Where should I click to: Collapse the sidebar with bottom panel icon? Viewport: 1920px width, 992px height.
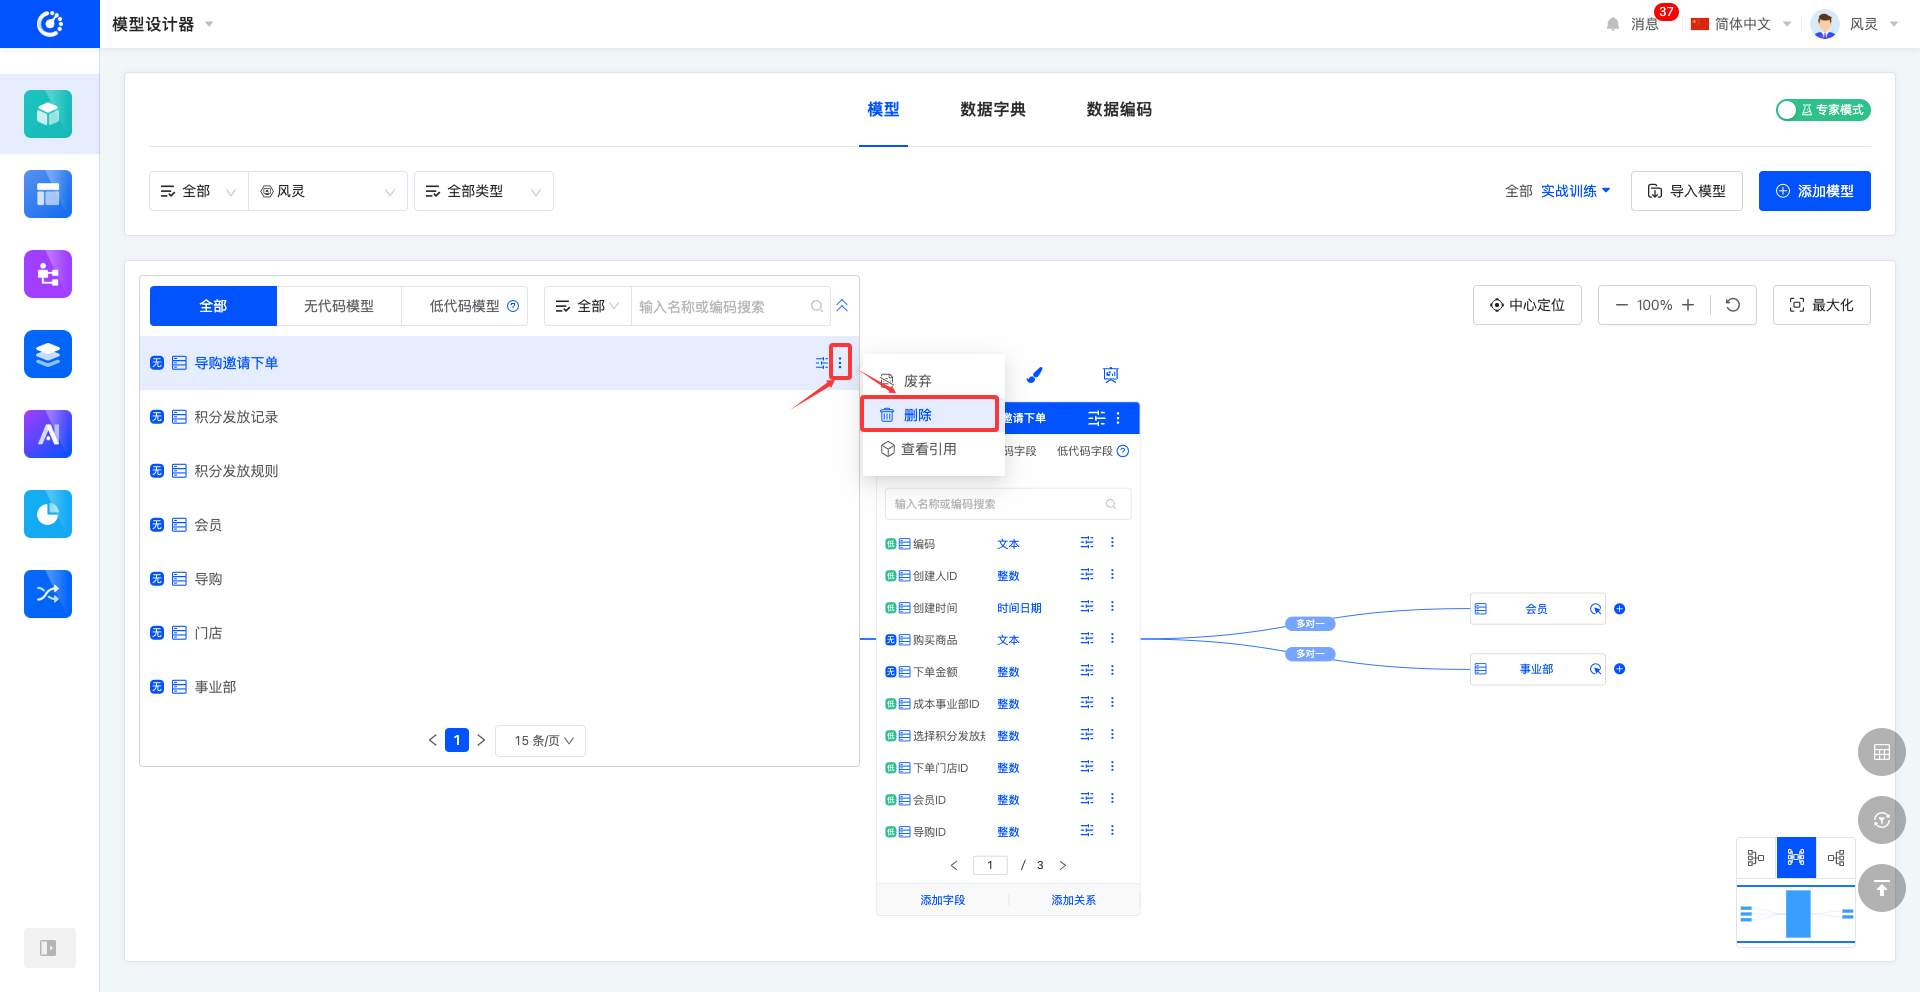coord(49,948)
